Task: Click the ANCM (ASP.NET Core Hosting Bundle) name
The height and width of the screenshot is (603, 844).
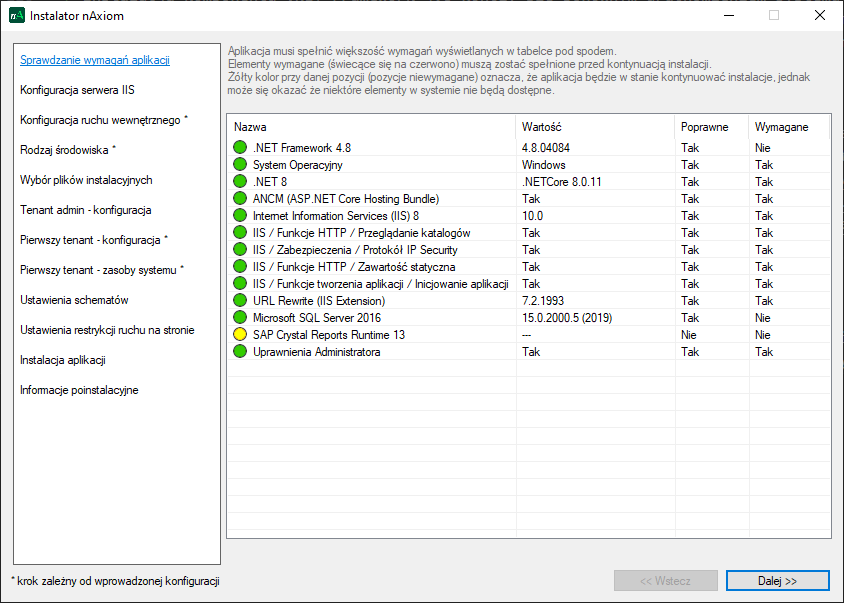Action: [346, 199]
